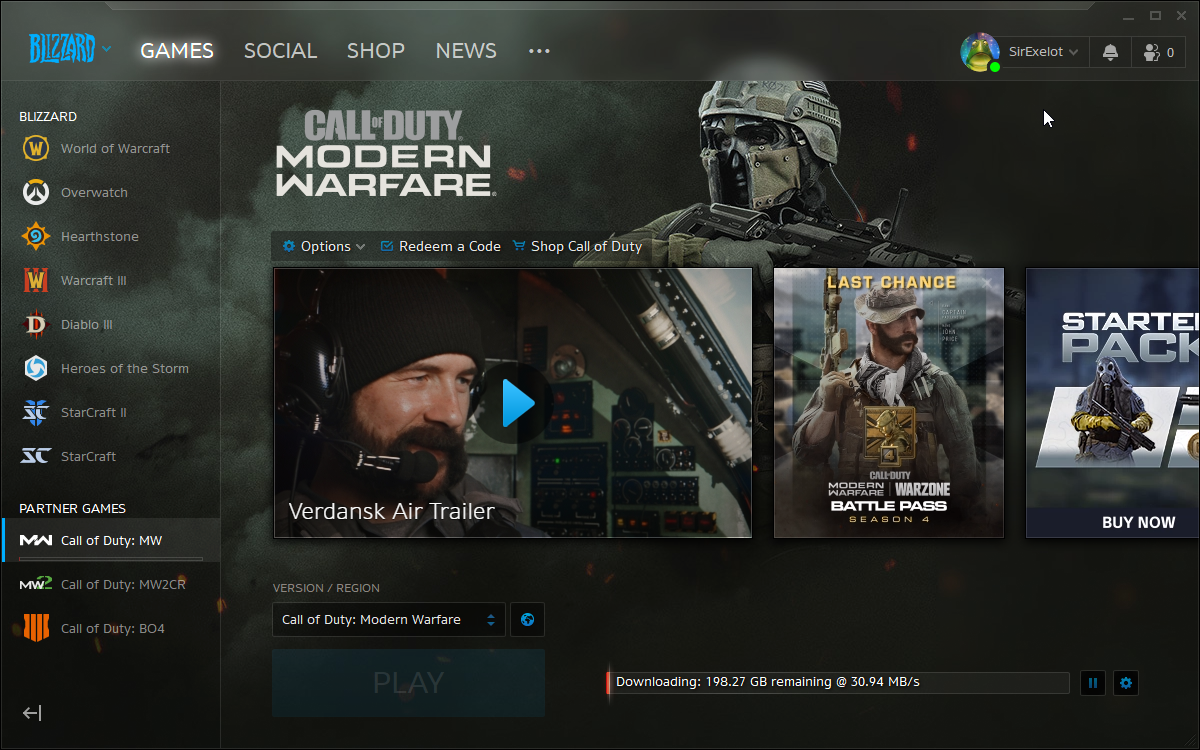Click the Redeem a Code link

click(440, 246)
